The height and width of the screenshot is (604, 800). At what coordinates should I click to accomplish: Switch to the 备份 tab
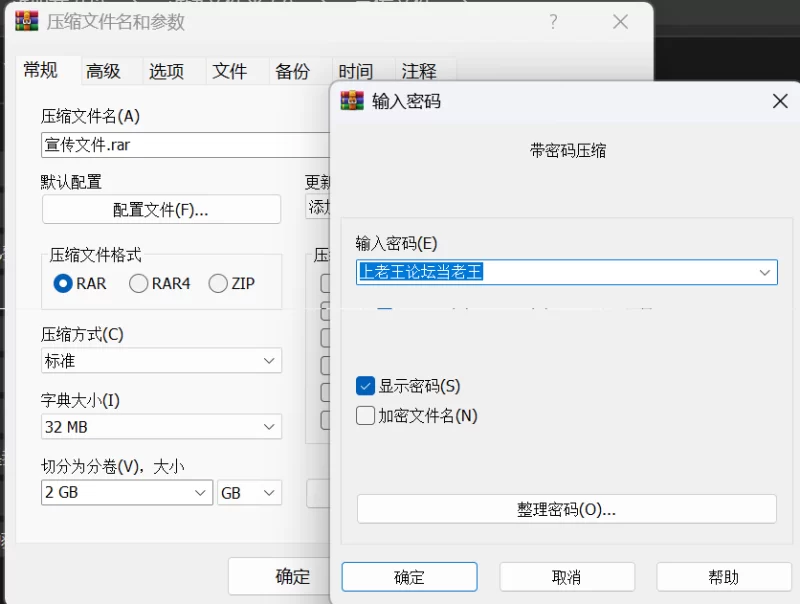click(x=292, y=71)
